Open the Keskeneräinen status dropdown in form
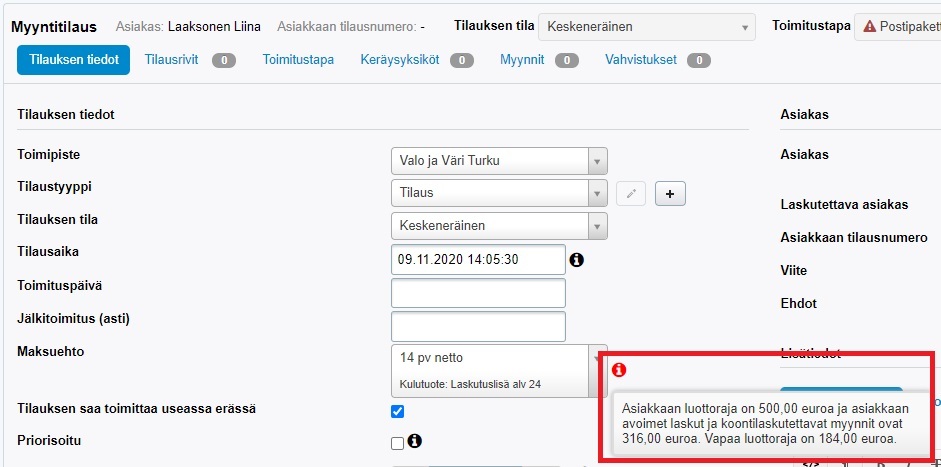Viewport: 941px width, 467px height. tap(498, 226)
